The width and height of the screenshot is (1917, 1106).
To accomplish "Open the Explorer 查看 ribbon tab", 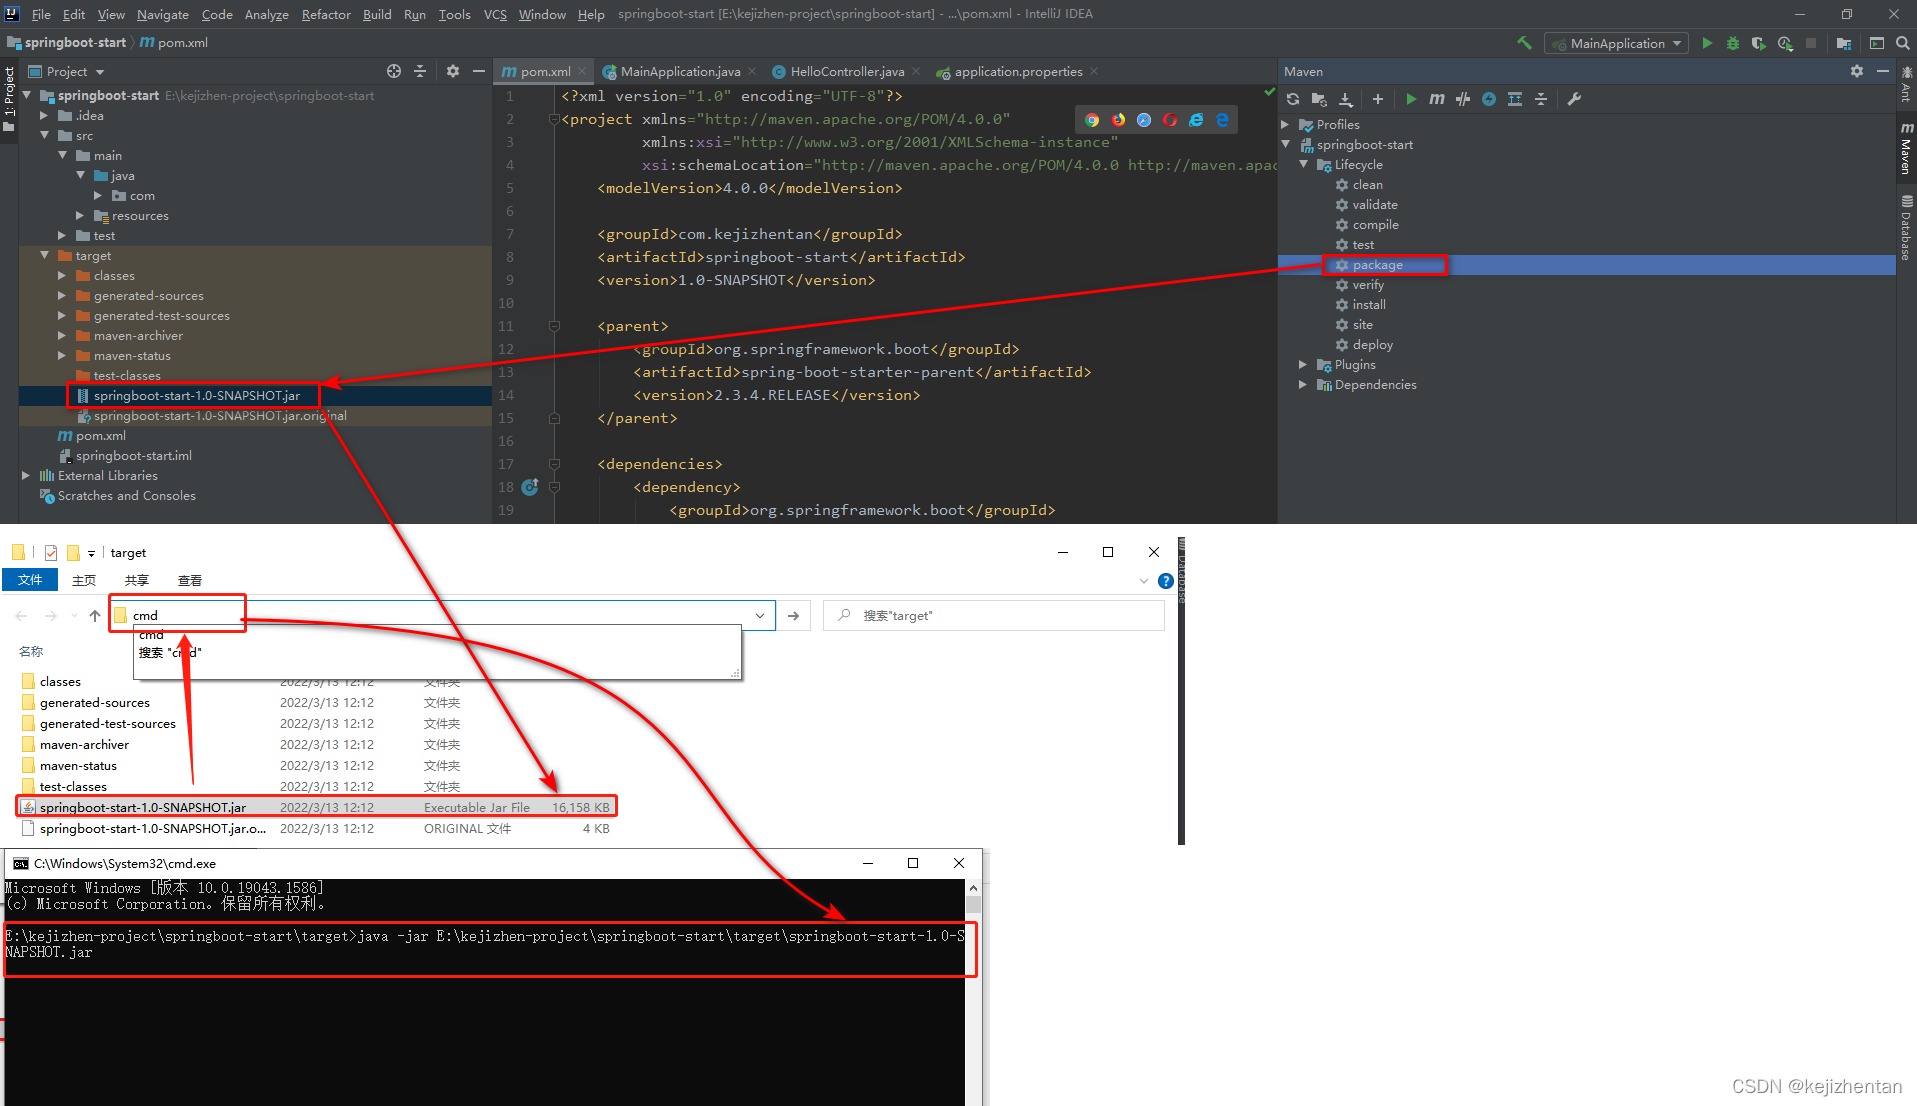I will [190, 580].
